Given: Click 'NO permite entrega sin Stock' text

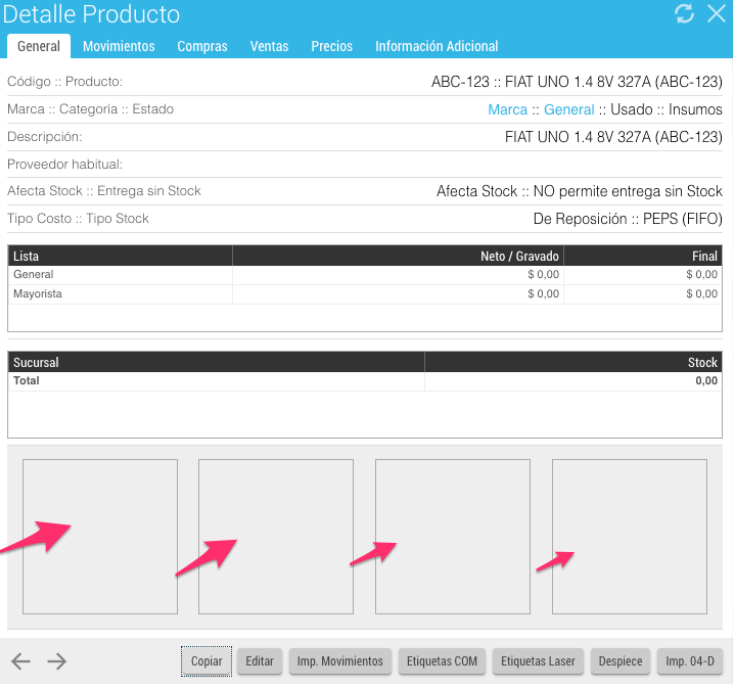Looking at the screenshot, I should (x=628, y=191).
